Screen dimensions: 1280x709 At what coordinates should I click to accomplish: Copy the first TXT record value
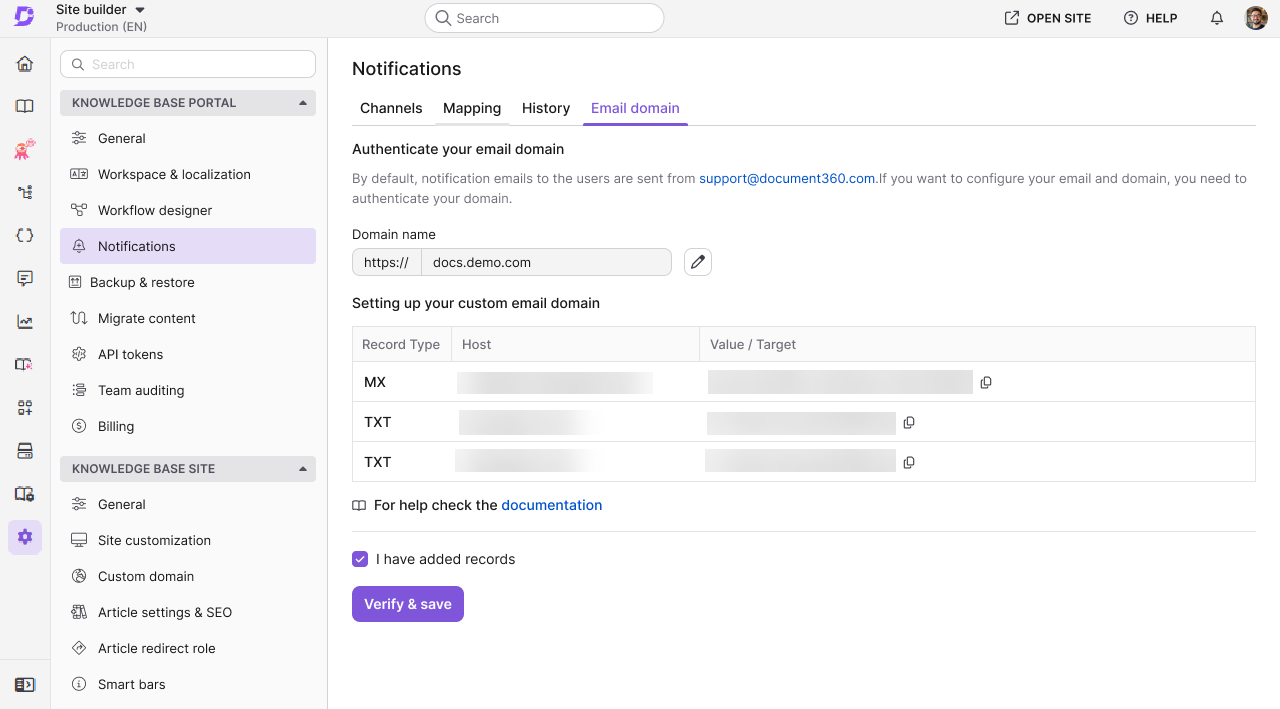909,422
